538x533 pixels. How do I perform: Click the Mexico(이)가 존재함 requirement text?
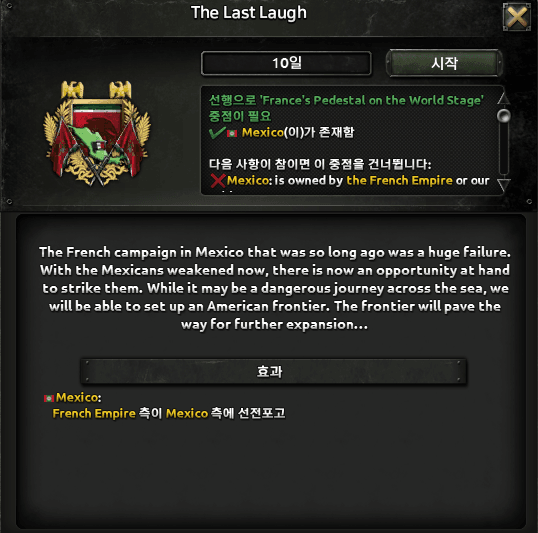(298, 132)
